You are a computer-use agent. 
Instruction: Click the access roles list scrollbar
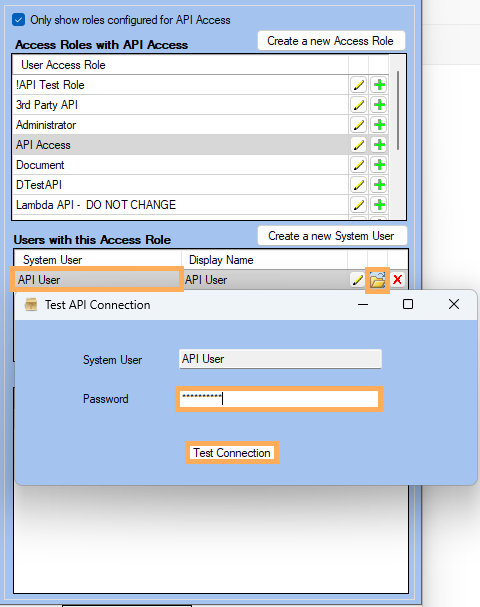coord(398,110)
